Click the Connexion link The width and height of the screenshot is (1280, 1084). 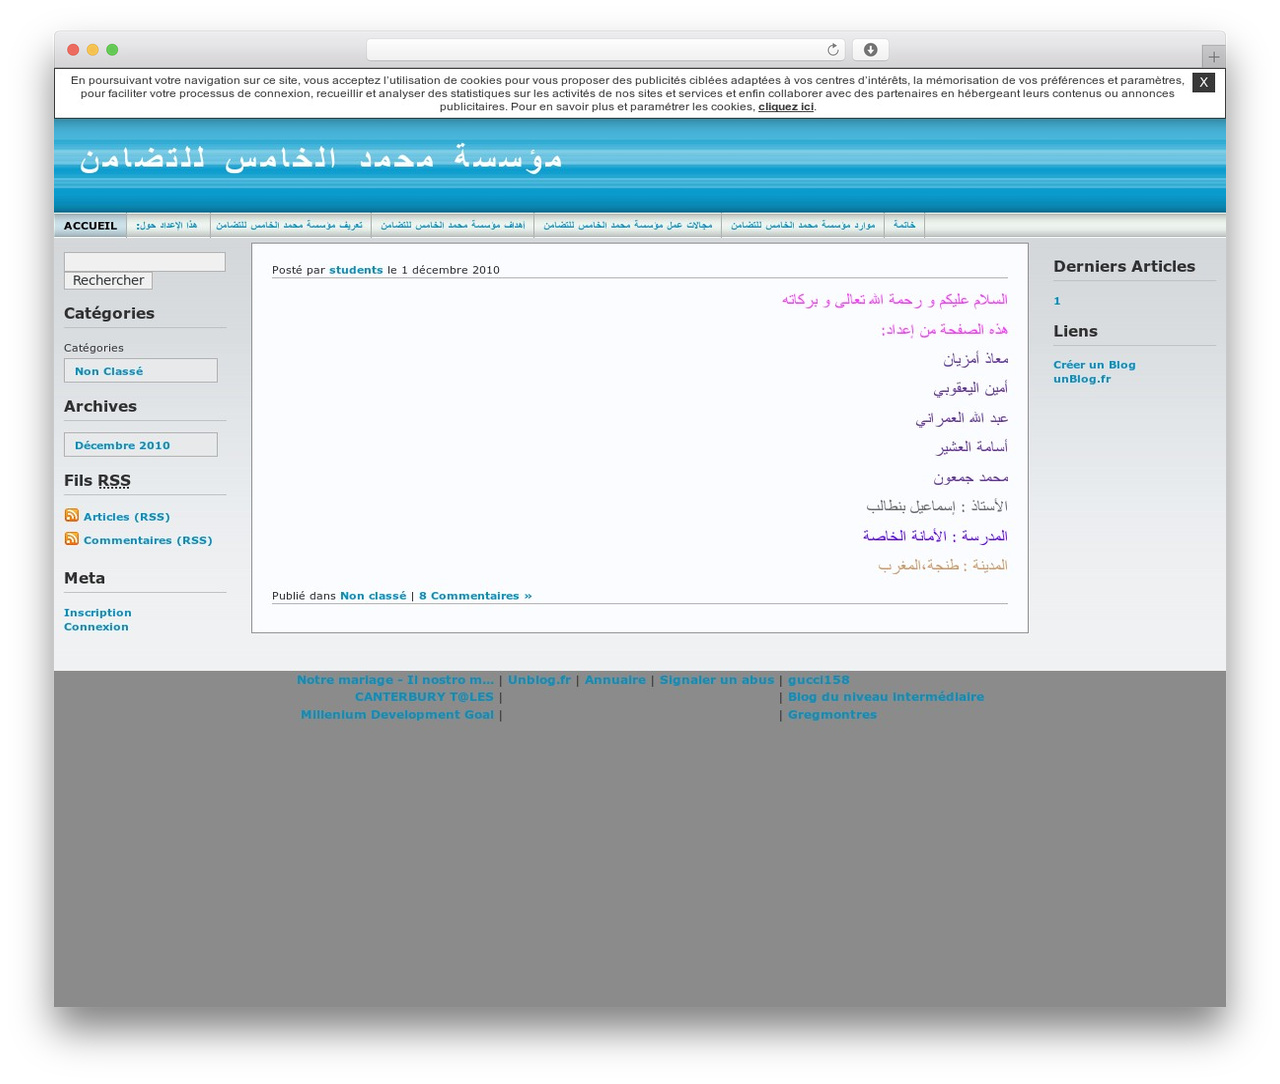(x=96, y=627)
